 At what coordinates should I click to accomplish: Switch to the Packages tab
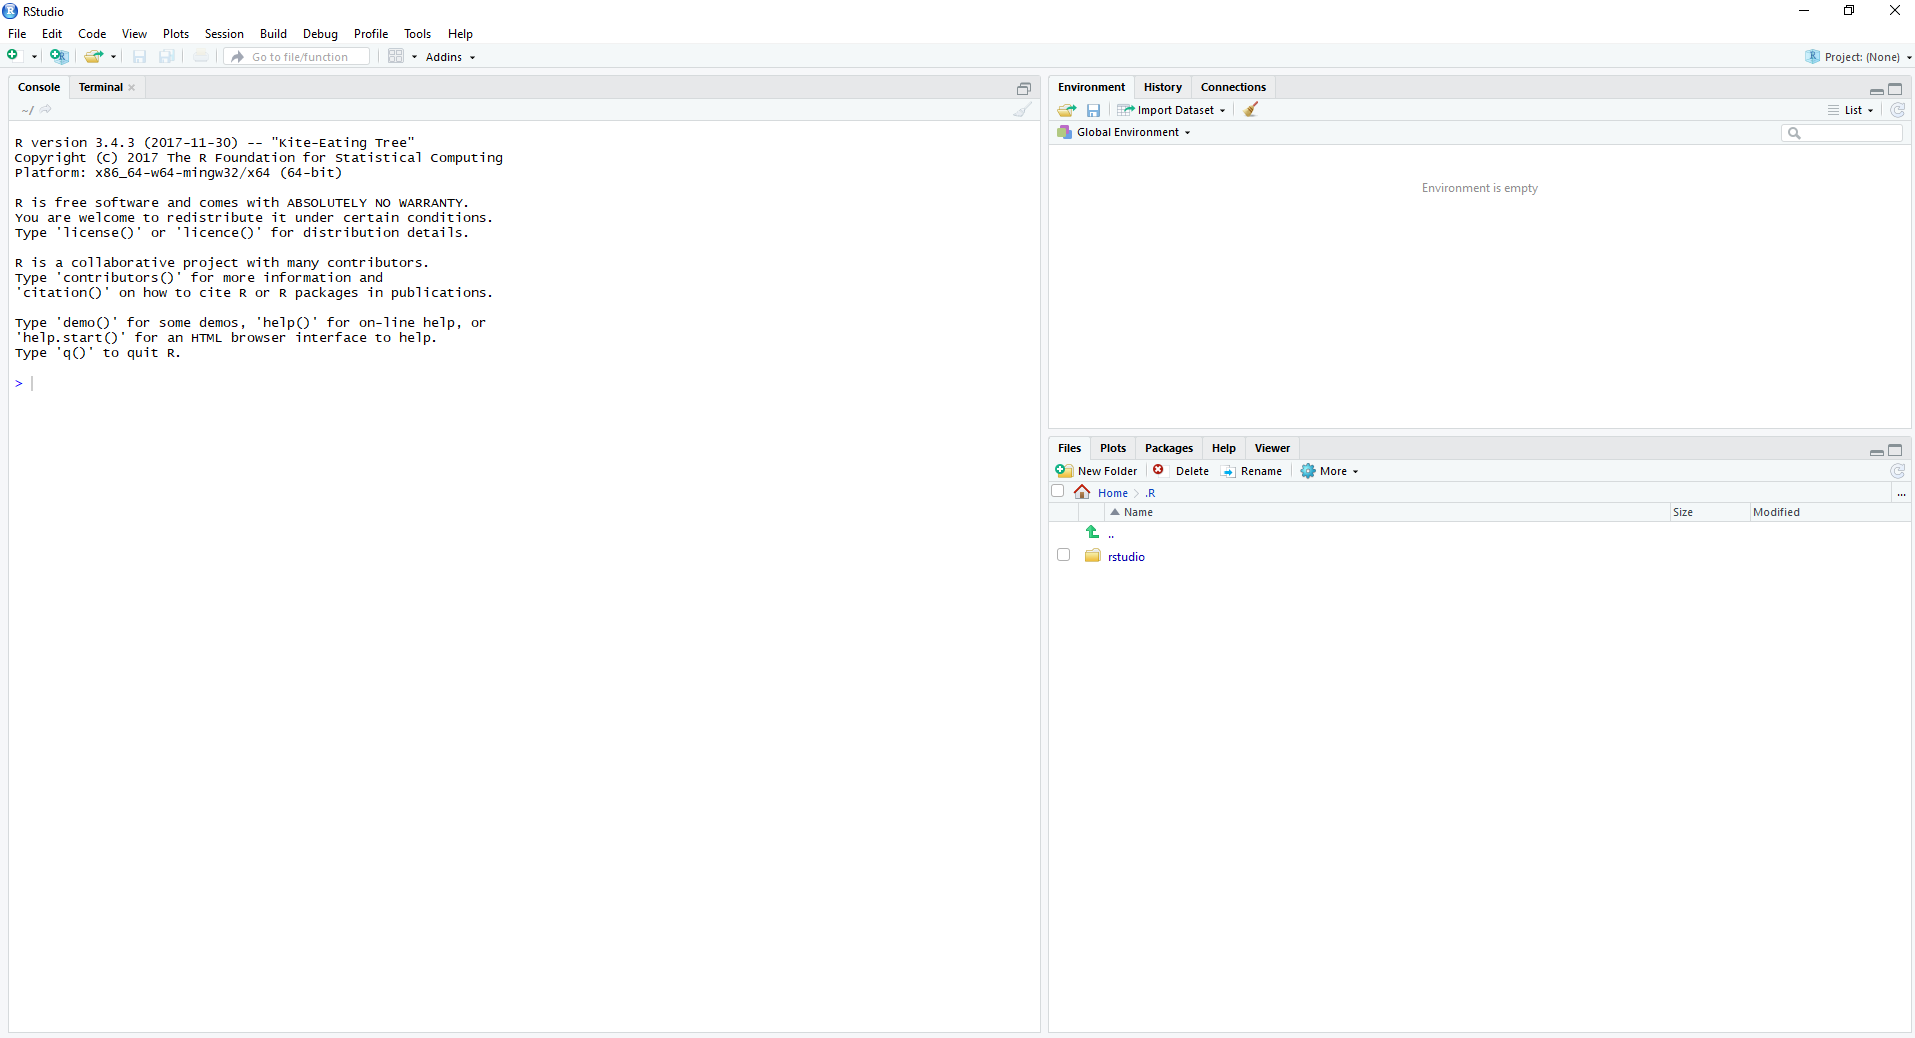coord(1168,448)
